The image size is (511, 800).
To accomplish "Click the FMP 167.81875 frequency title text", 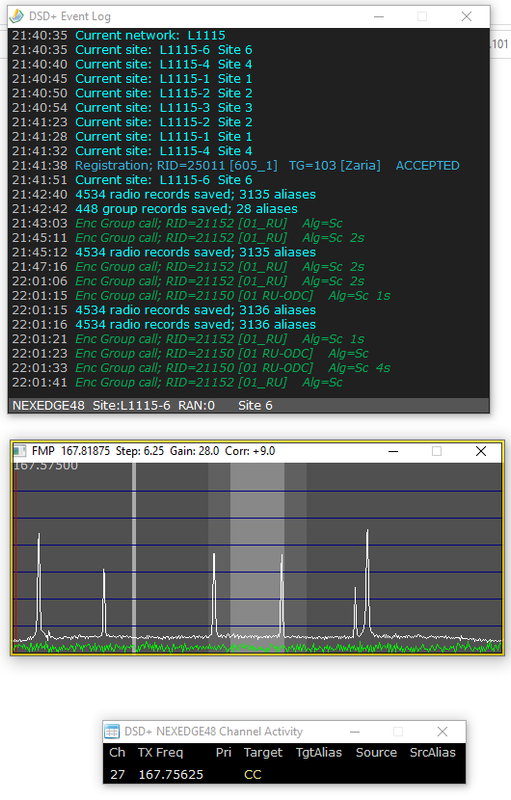I will 154,451.
